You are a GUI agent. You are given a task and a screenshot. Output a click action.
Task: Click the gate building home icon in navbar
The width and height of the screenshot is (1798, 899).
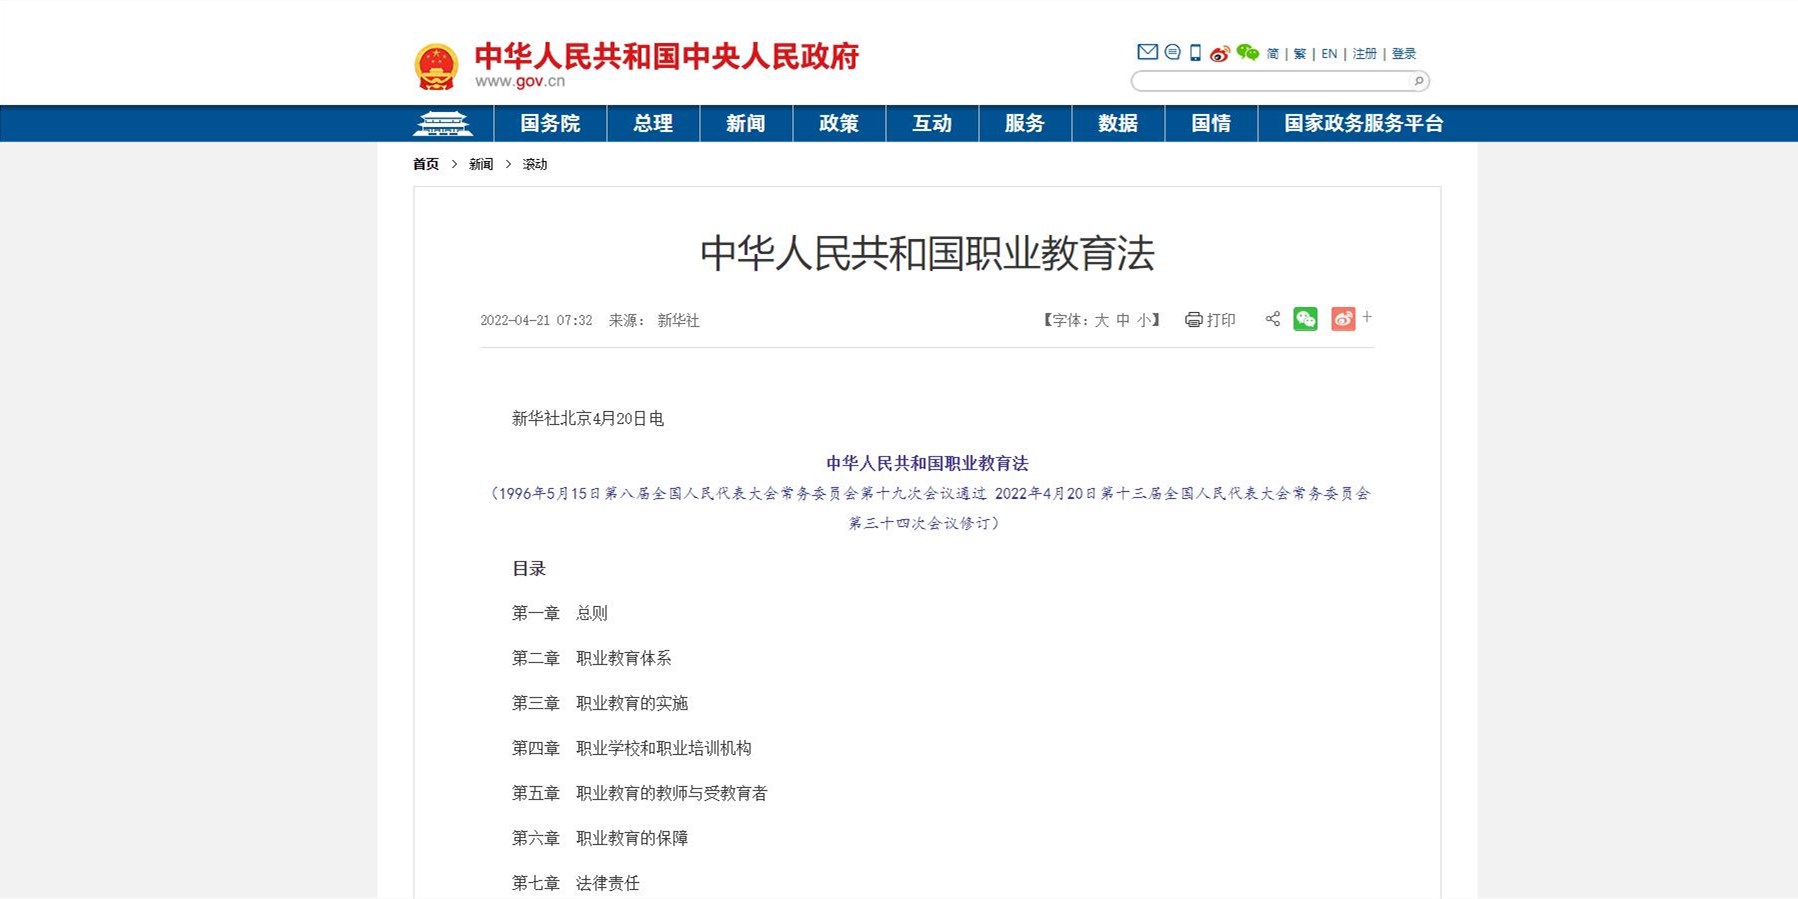click(x=442, y=124)
